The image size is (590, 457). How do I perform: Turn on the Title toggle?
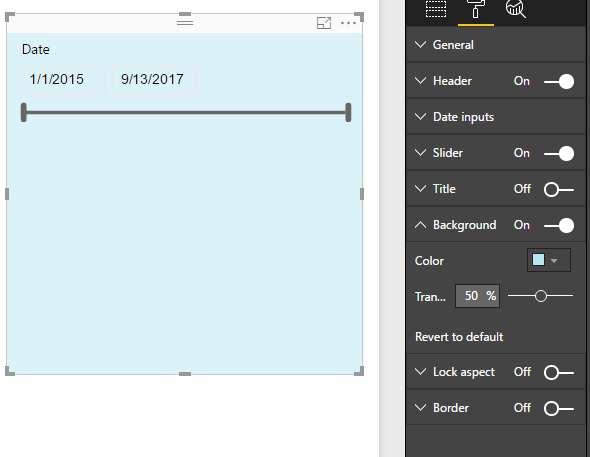pyautogui.click(x=559, y=190)
